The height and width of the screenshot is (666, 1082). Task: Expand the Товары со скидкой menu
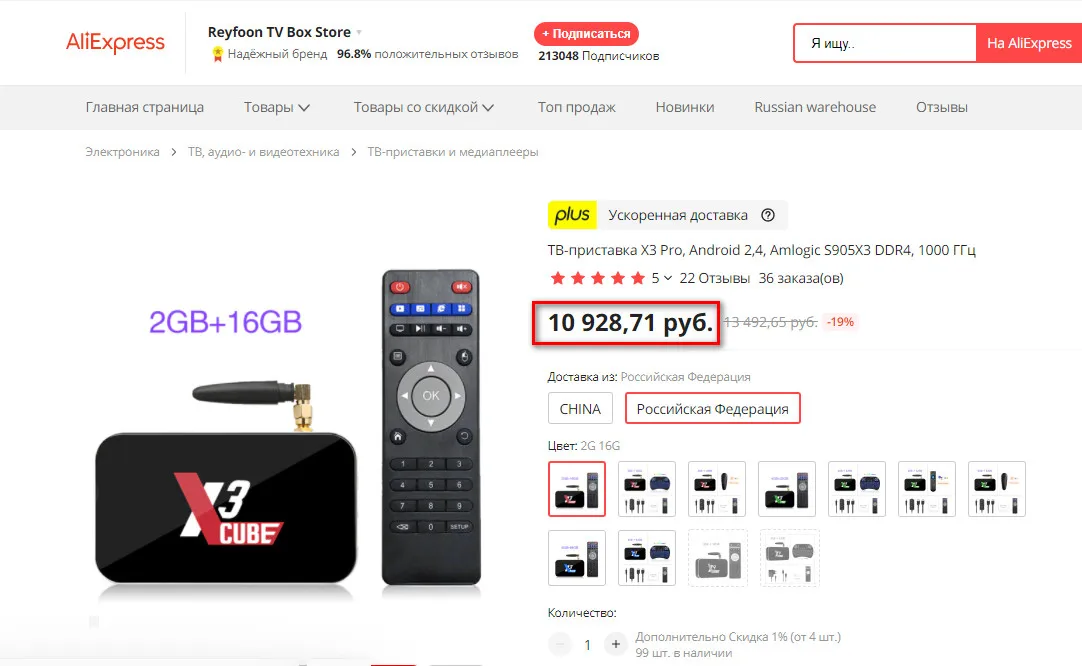424,107
